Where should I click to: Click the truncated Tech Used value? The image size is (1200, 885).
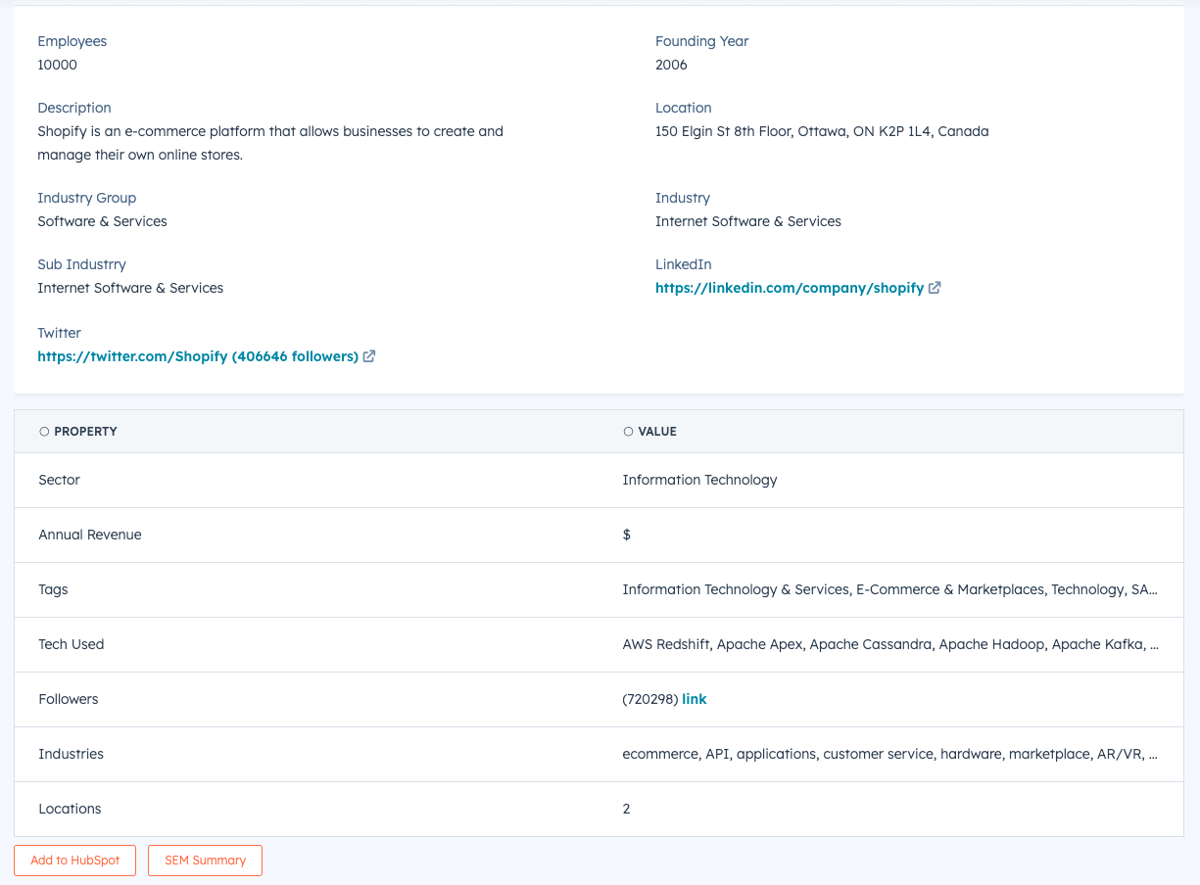(x=890, y=644)
